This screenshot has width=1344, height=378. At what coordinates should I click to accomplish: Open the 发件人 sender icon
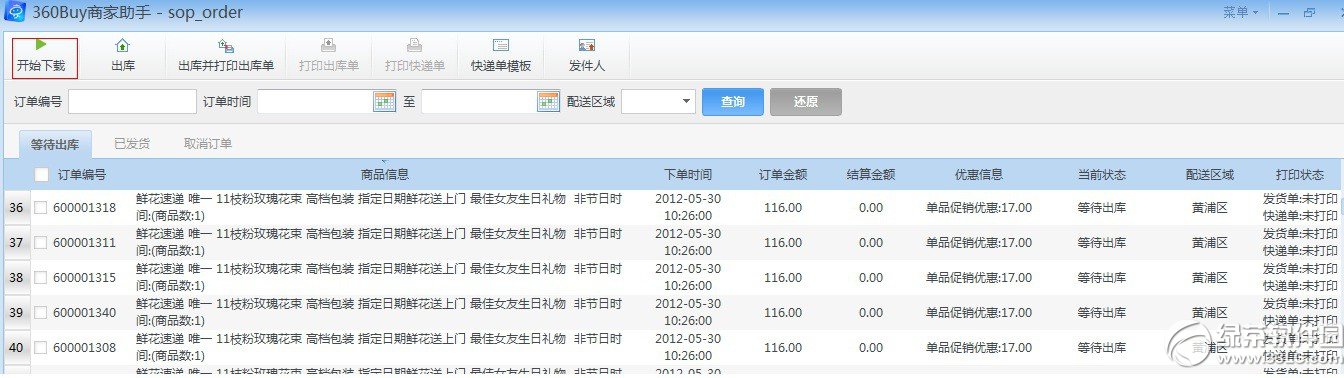tap(587, 46)
